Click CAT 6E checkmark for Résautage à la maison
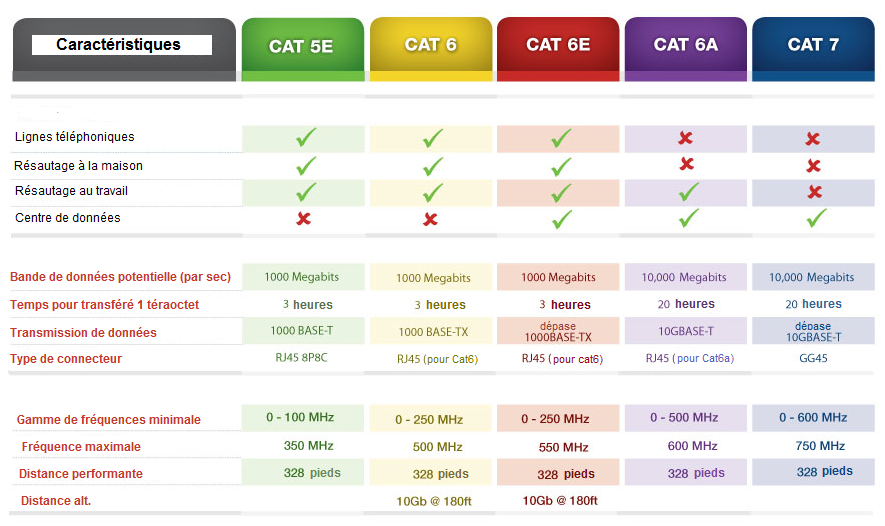 (561, 165)
